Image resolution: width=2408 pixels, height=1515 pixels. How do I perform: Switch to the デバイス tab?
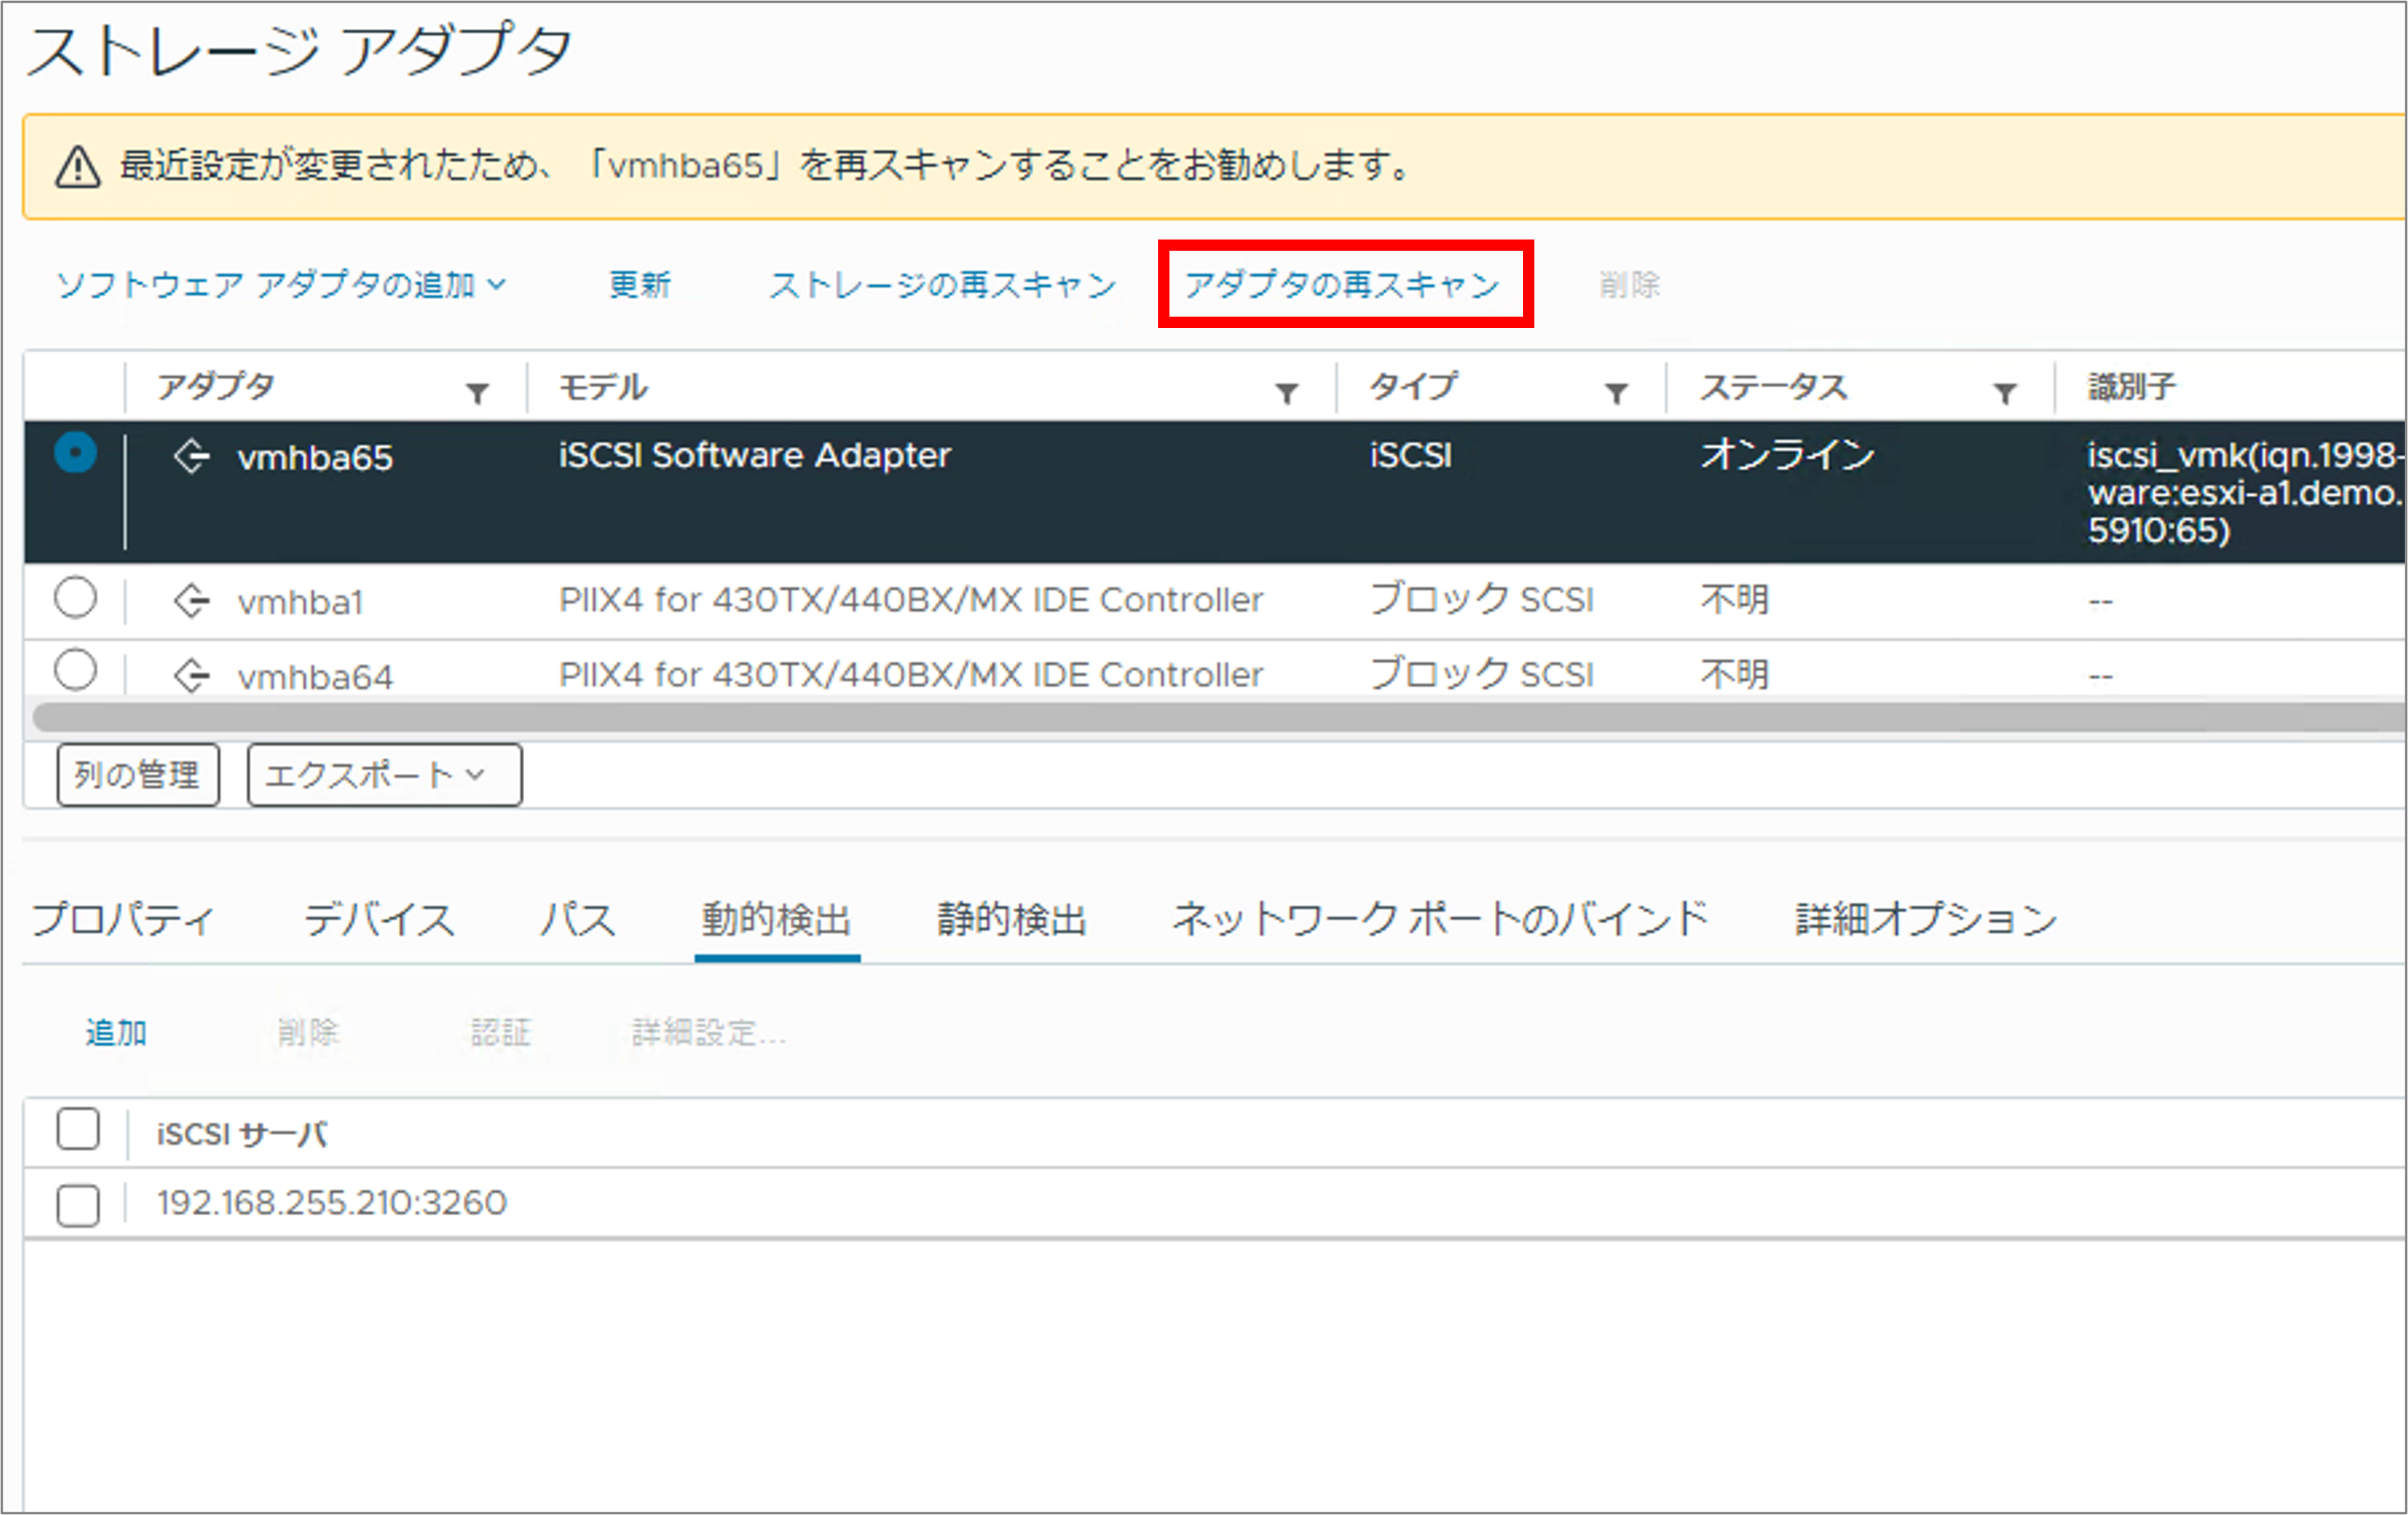pos(379,919)
